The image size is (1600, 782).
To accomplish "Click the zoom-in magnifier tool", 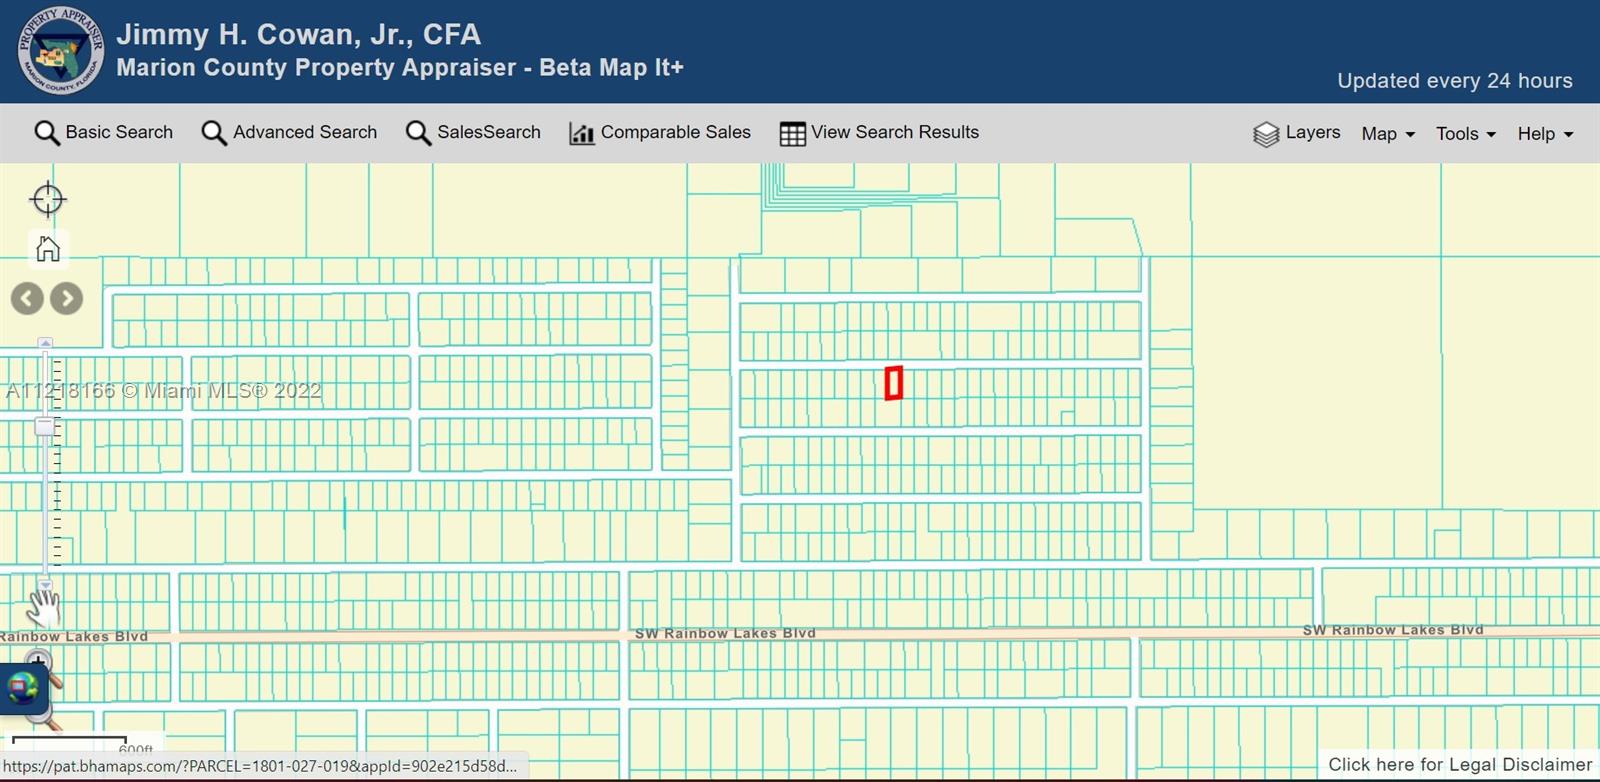I will point(40,662).
